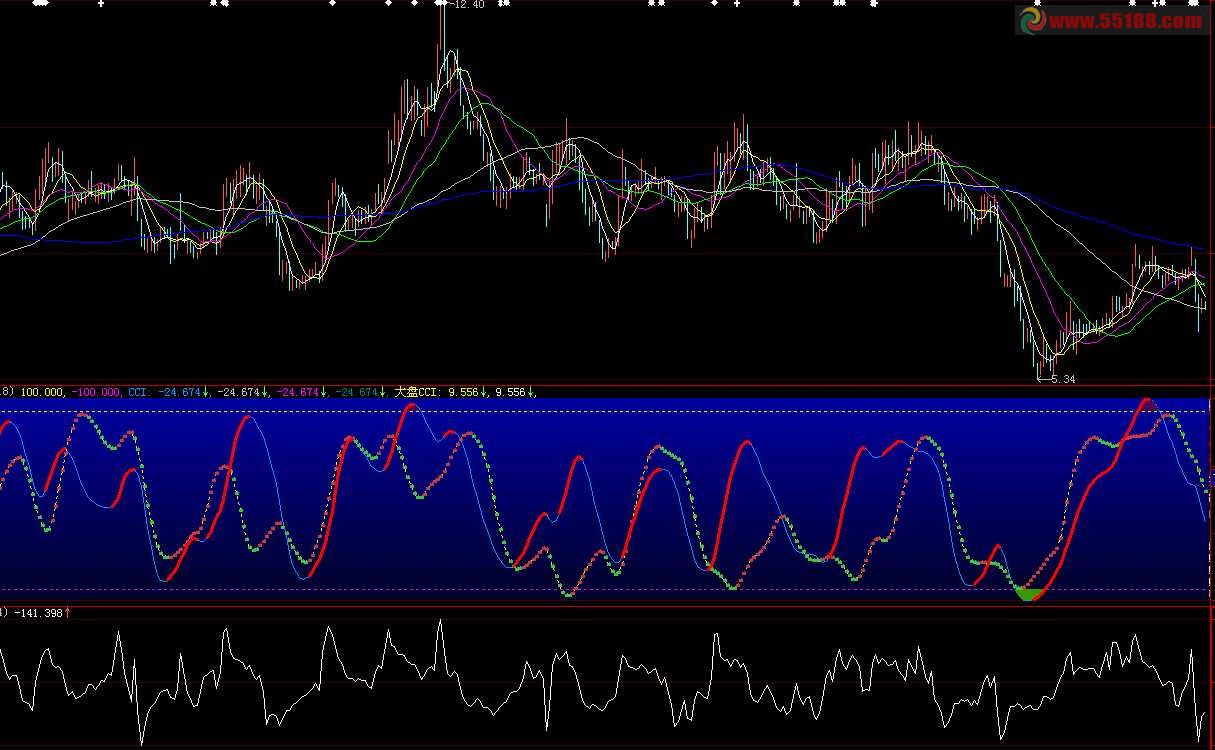
Task: Click the -141.398 value in bottom panel
Action: pos(38,612)
